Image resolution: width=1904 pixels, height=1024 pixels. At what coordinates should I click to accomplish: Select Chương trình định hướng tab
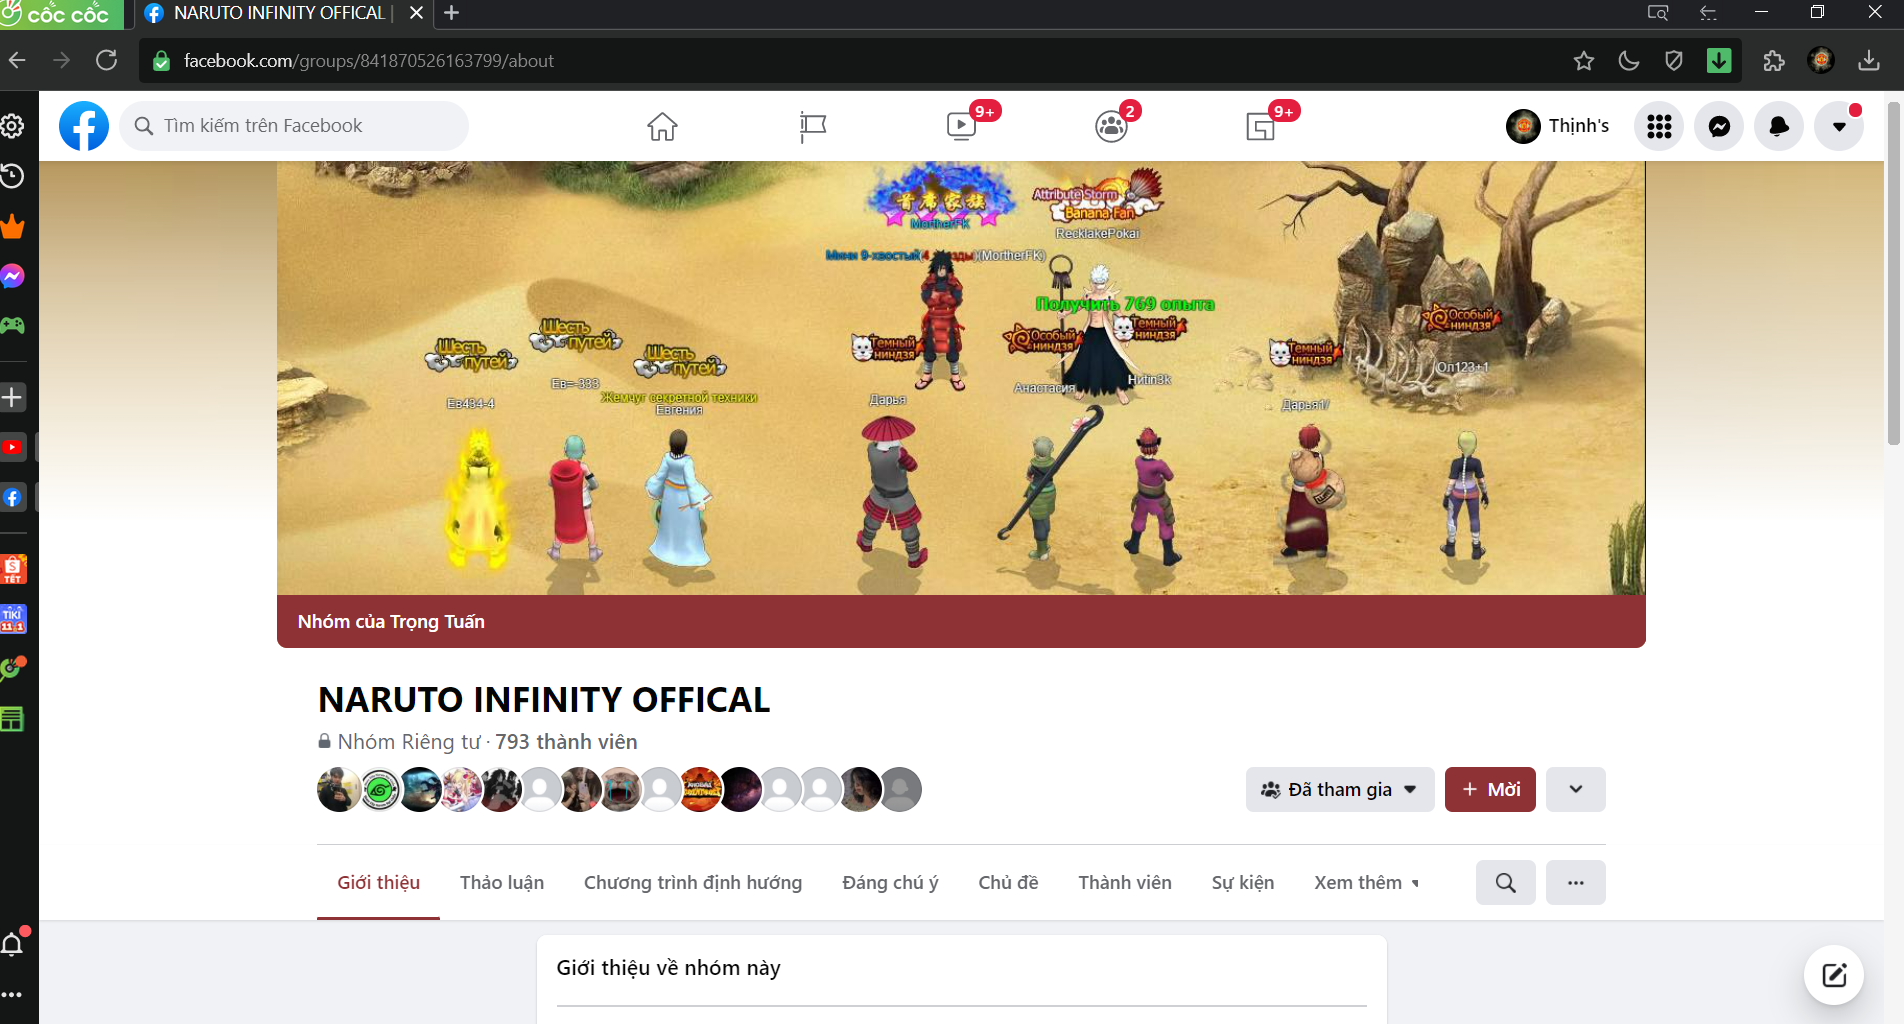click(x=693, y=883)
